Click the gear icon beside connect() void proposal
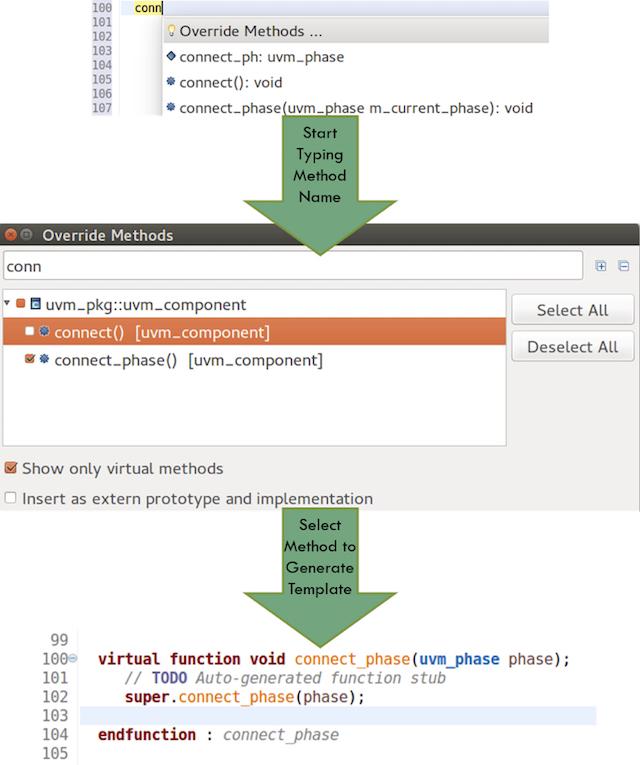Image resolution: width=640 pixels, height=765 pixels. point(171,81)
